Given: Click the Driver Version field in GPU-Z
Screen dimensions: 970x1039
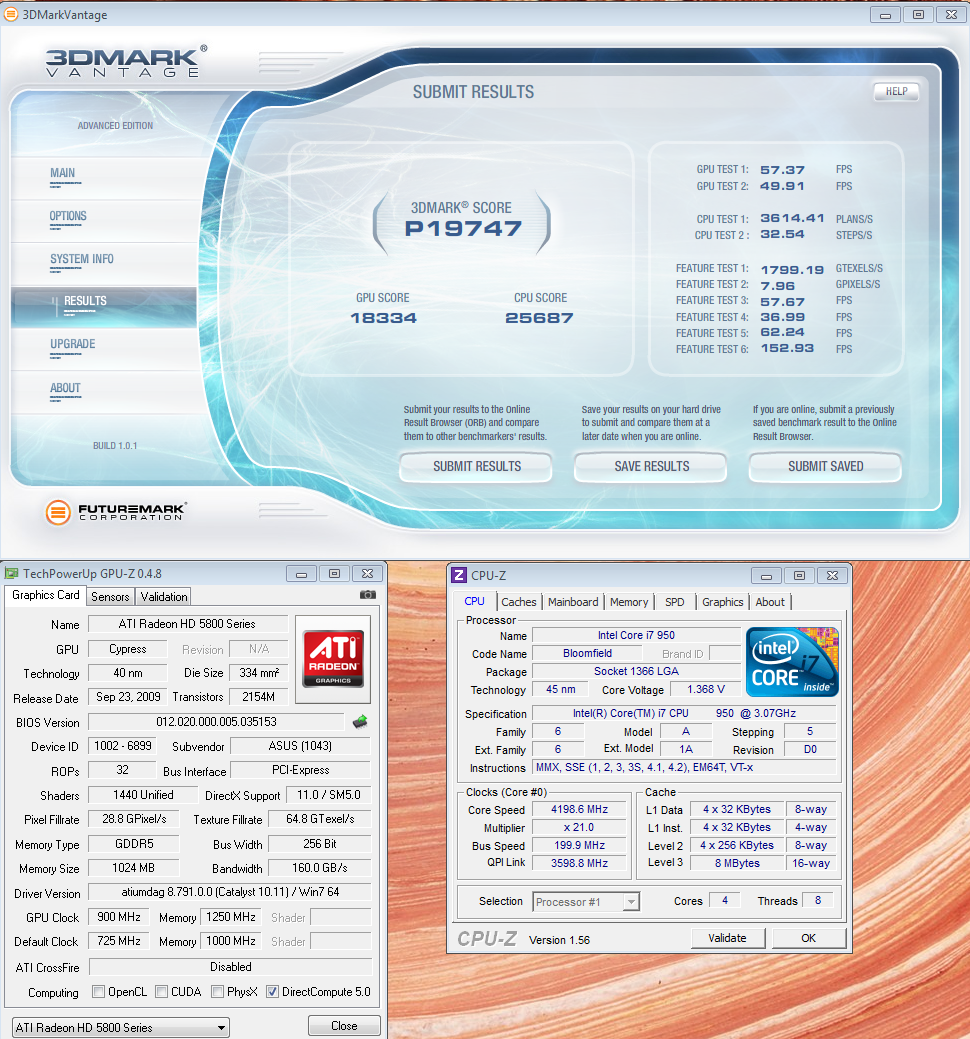Looking at the screenshot, I should point(230,893).
